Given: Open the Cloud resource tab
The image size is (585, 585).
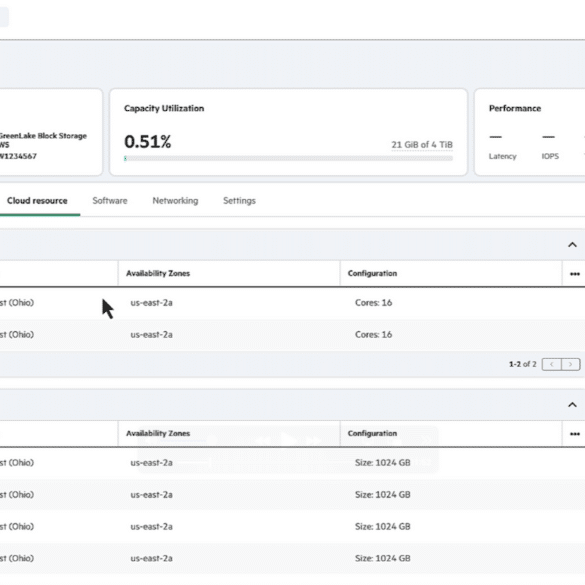Looking at the screenshot, I should coord(37,201).
